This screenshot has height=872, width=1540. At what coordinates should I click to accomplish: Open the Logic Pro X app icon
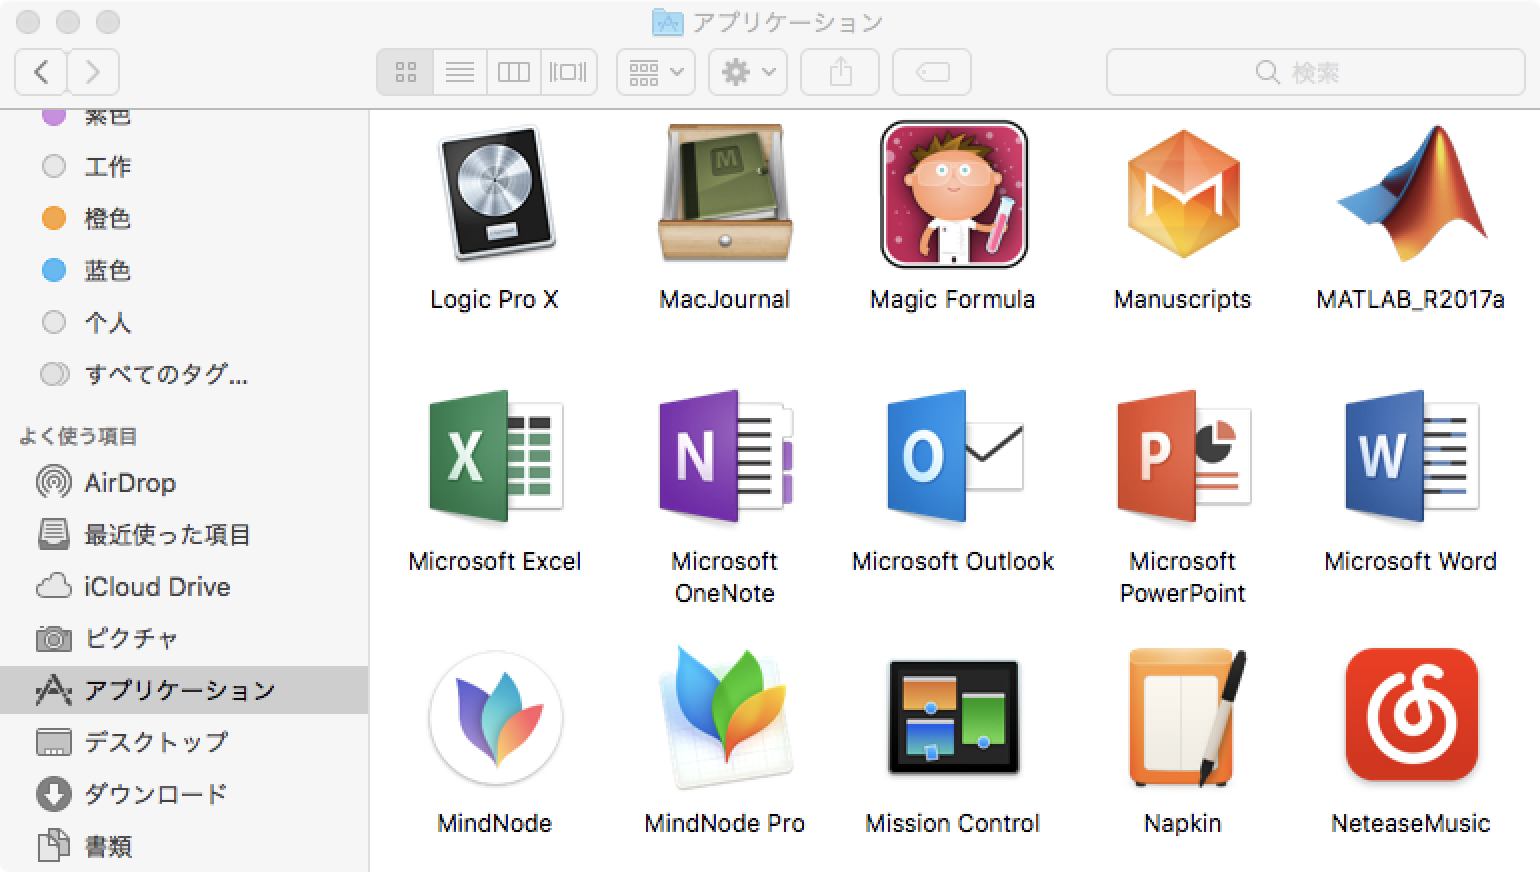coord(495,194)
